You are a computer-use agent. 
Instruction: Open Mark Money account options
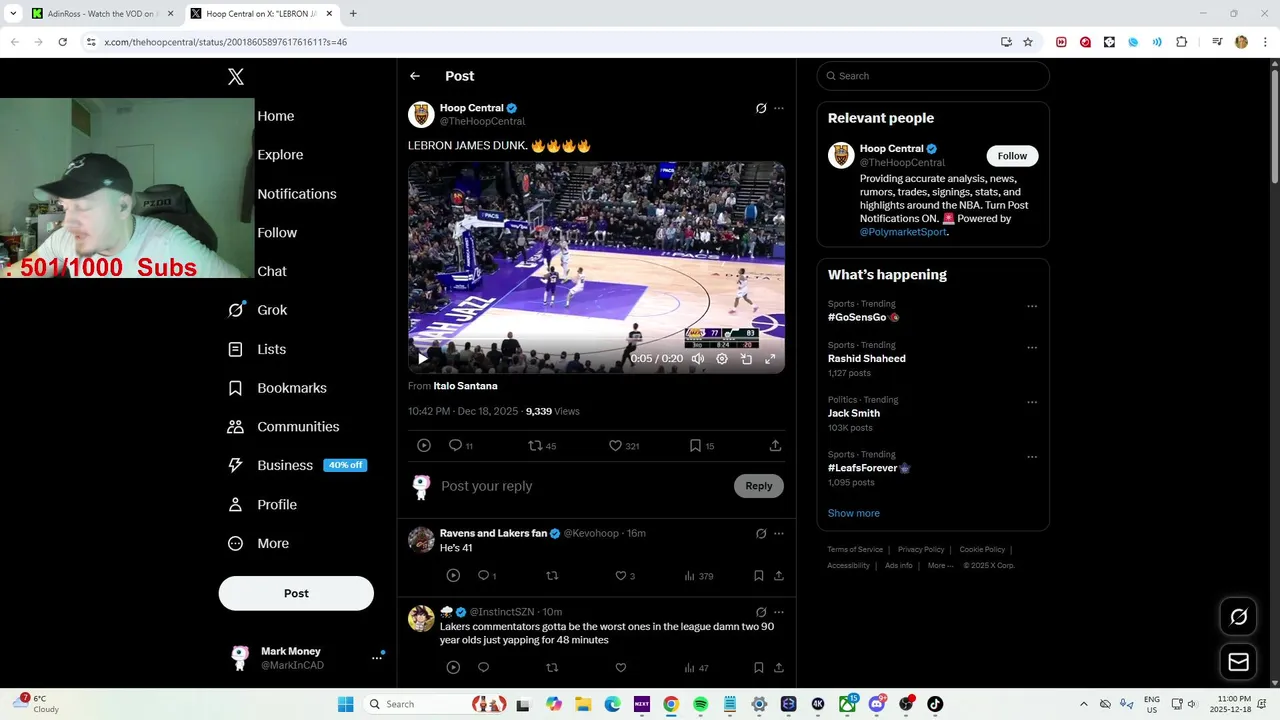[x=377, y=657]
